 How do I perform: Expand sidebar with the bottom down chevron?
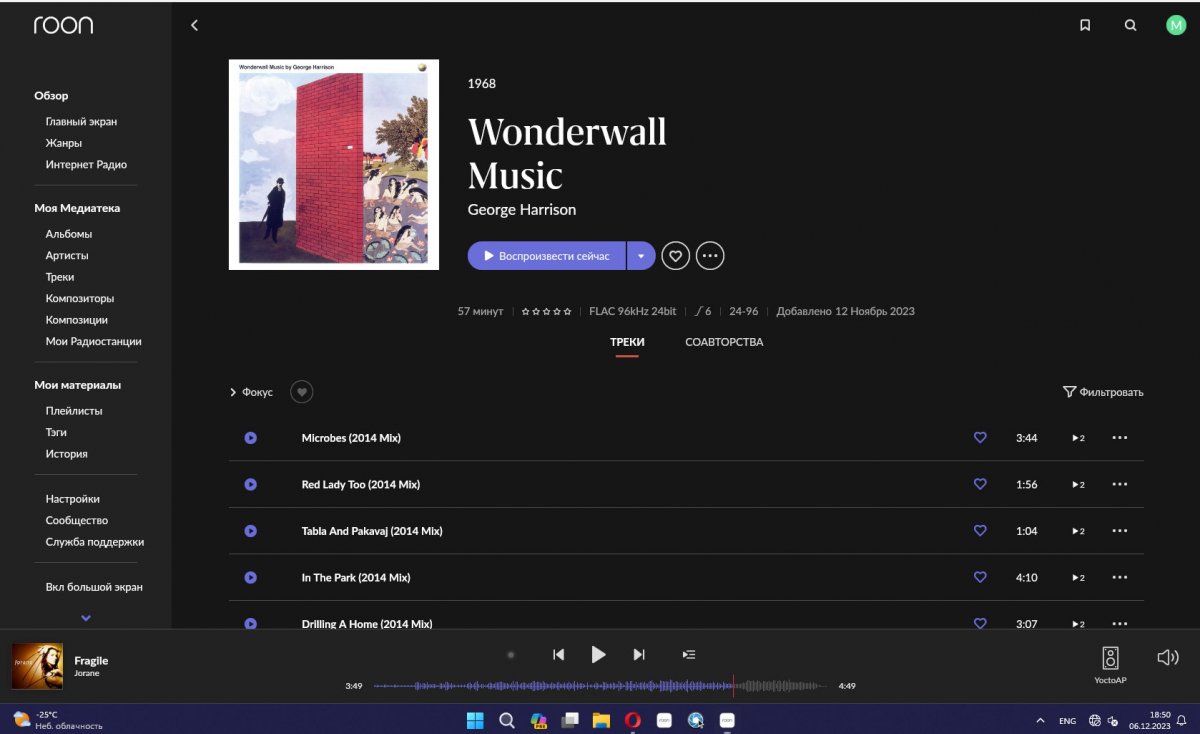(x=86, y=618)
